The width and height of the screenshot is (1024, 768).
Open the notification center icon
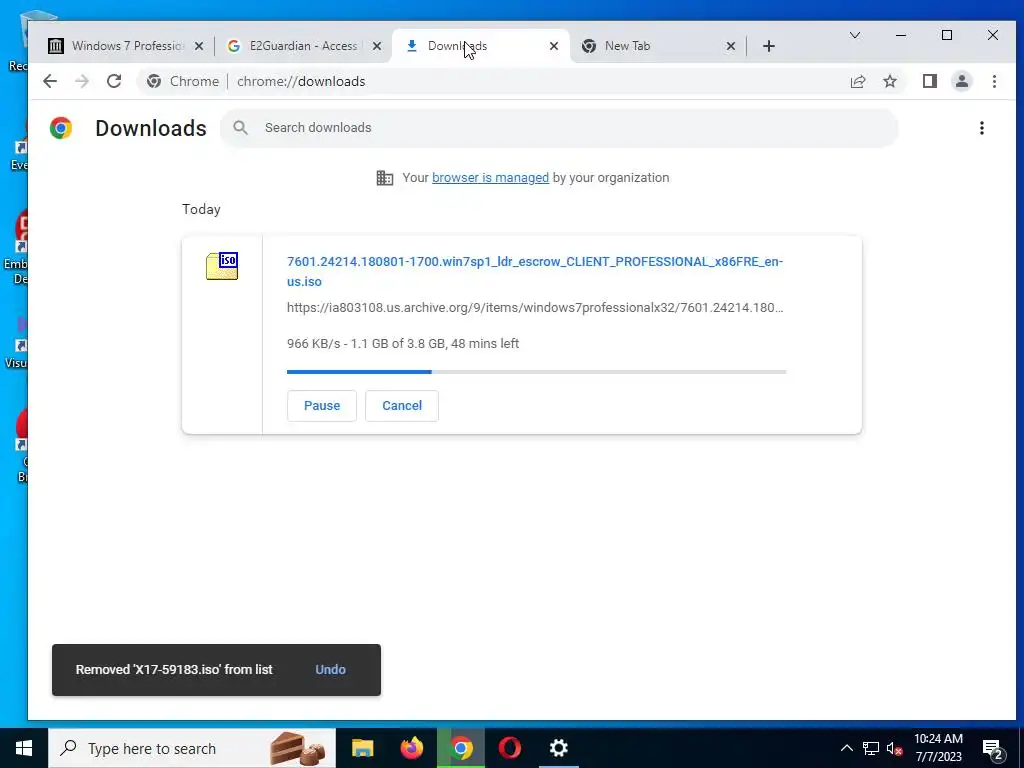click(x=993, y=748)
